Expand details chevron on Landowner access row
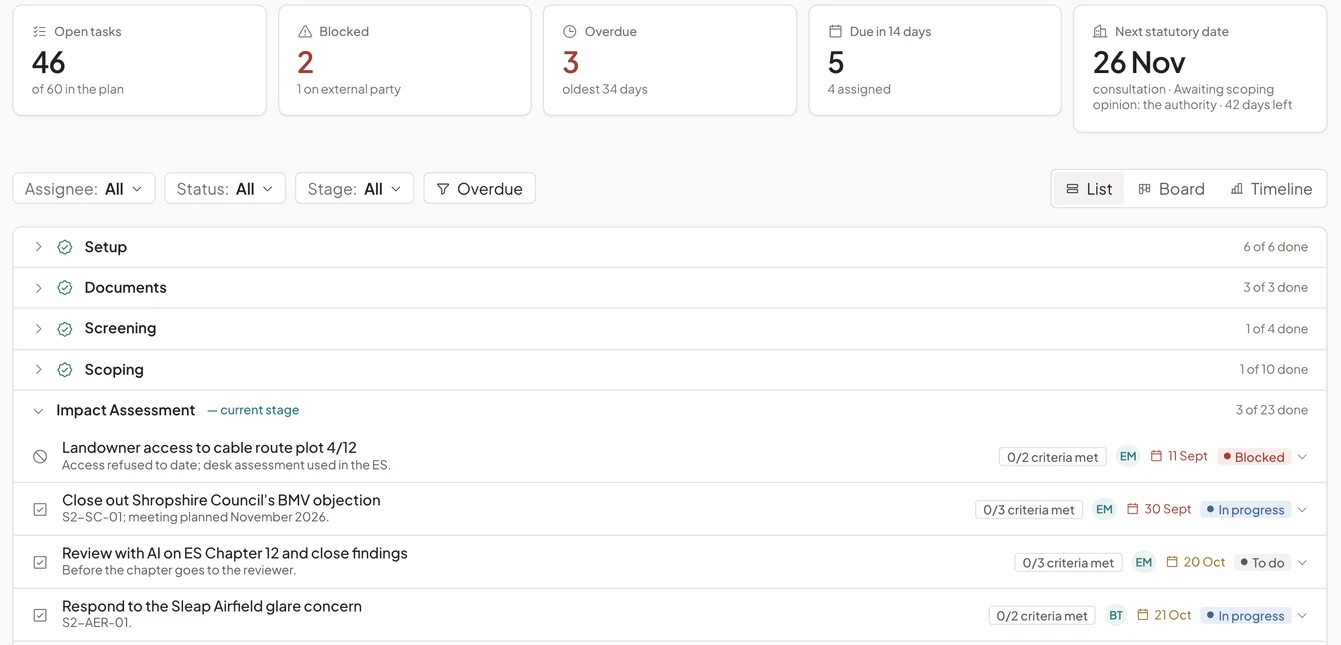1341x645 pixels. tap(1302, 457)
